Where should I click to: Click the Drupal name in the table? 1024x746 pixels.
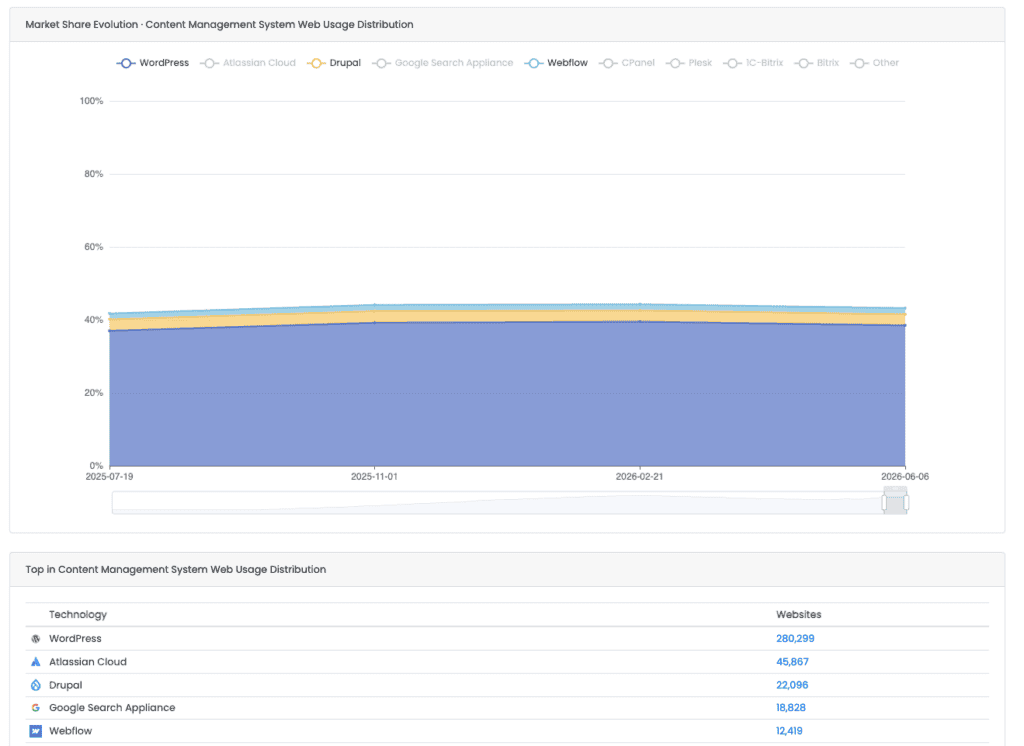tap(66, 685)
